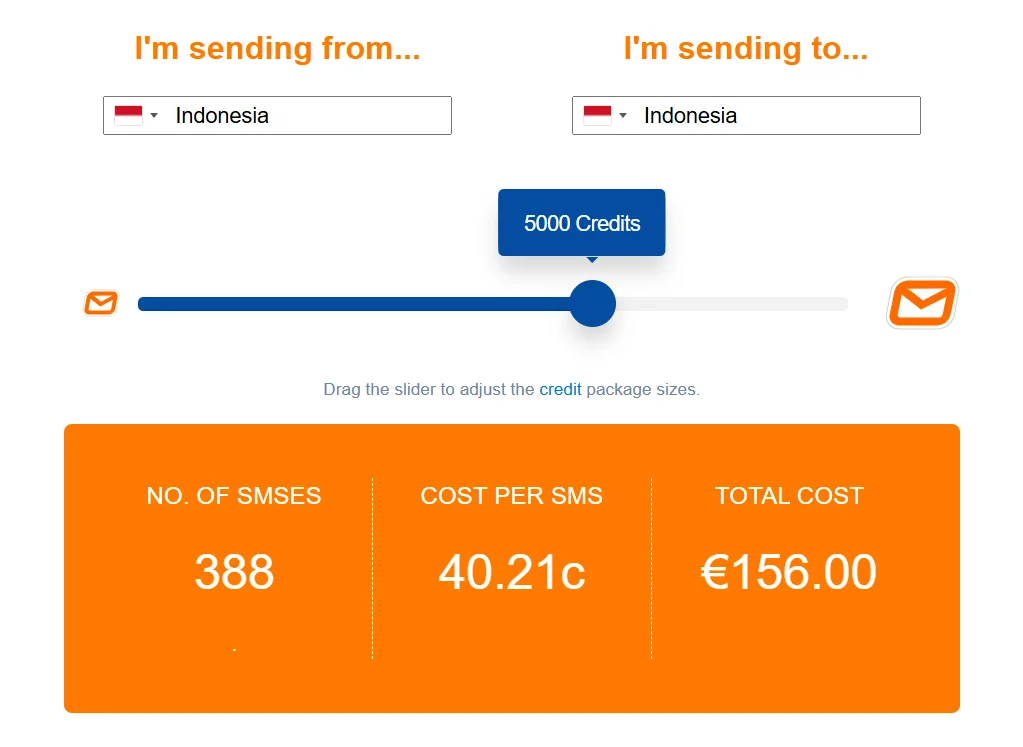
Task: Select the sending-from Indonesia country field
Action: 300,116
